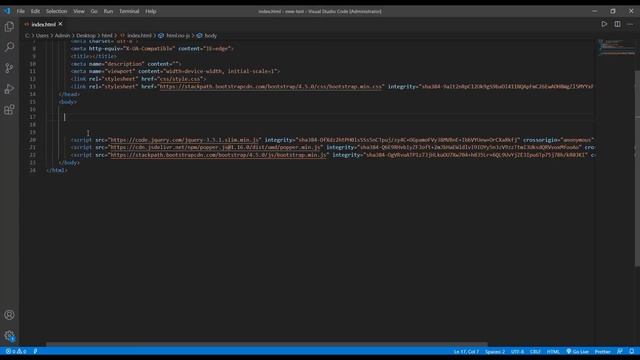Click the errors and warnings status indicator
This screenshot has height=360, width=640.
[16, 351]
